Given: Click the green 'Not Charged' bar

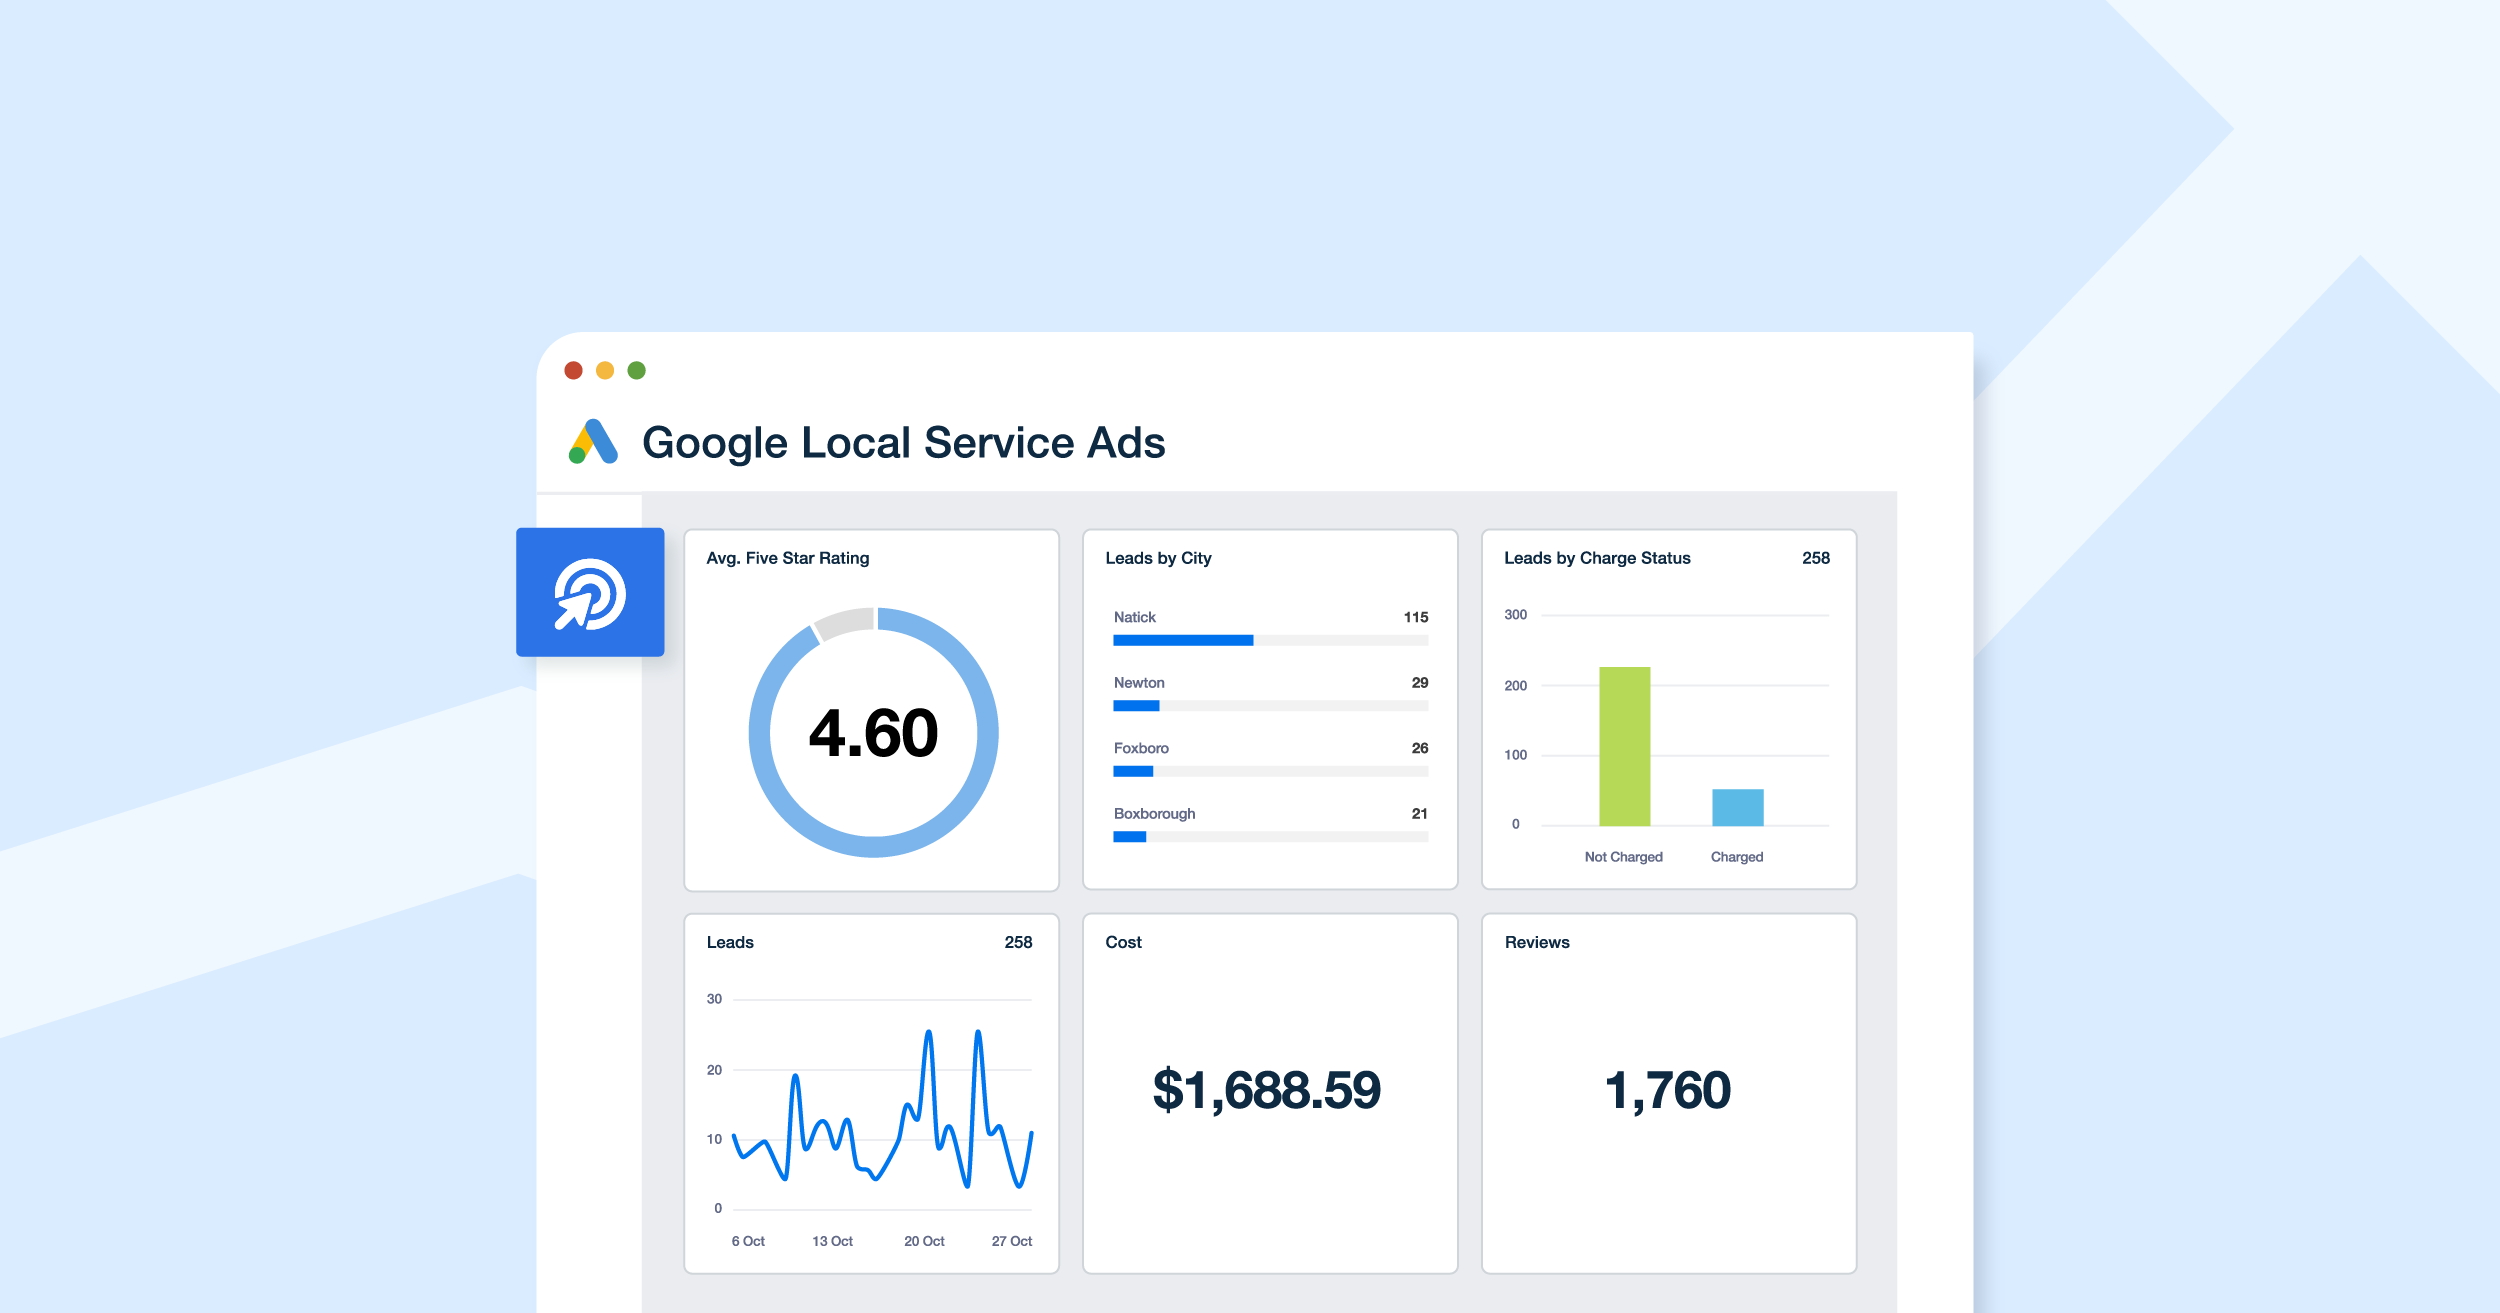Looking at the screenshot, I should (x=1623, y=745).
